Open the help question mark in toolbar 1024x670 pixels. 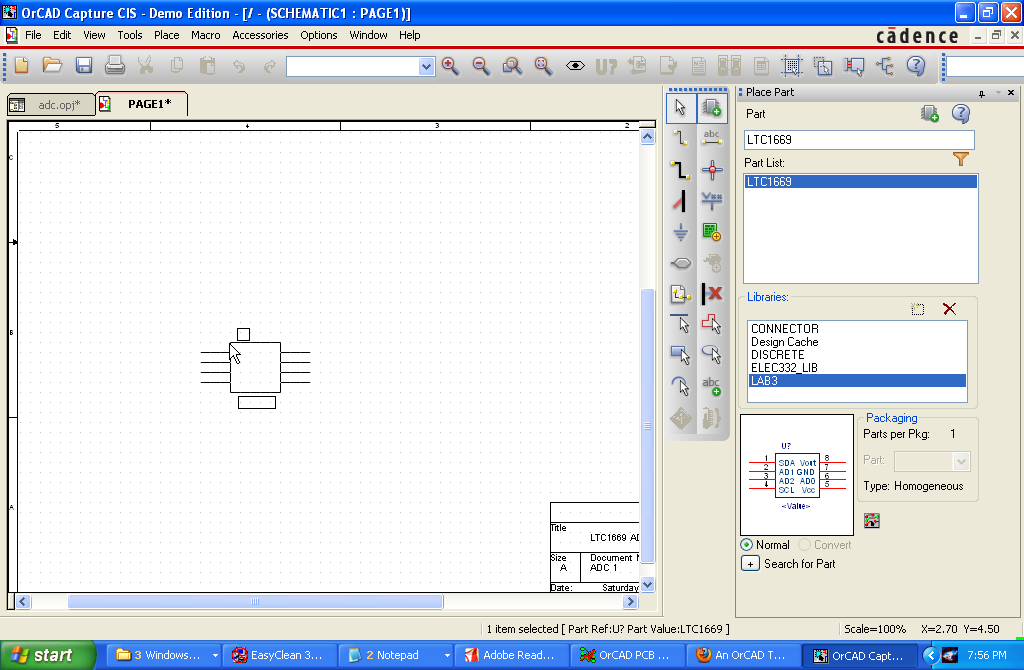click(916, 65)
